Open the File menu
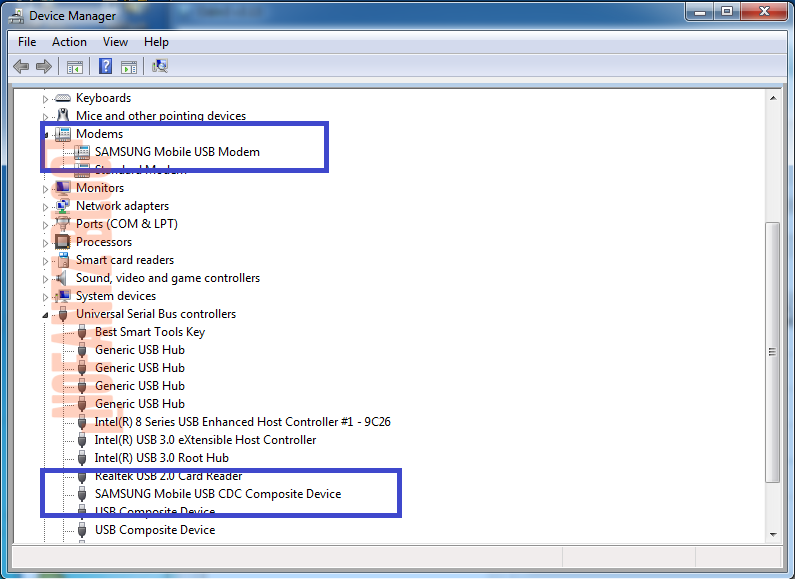 point(27,42)
